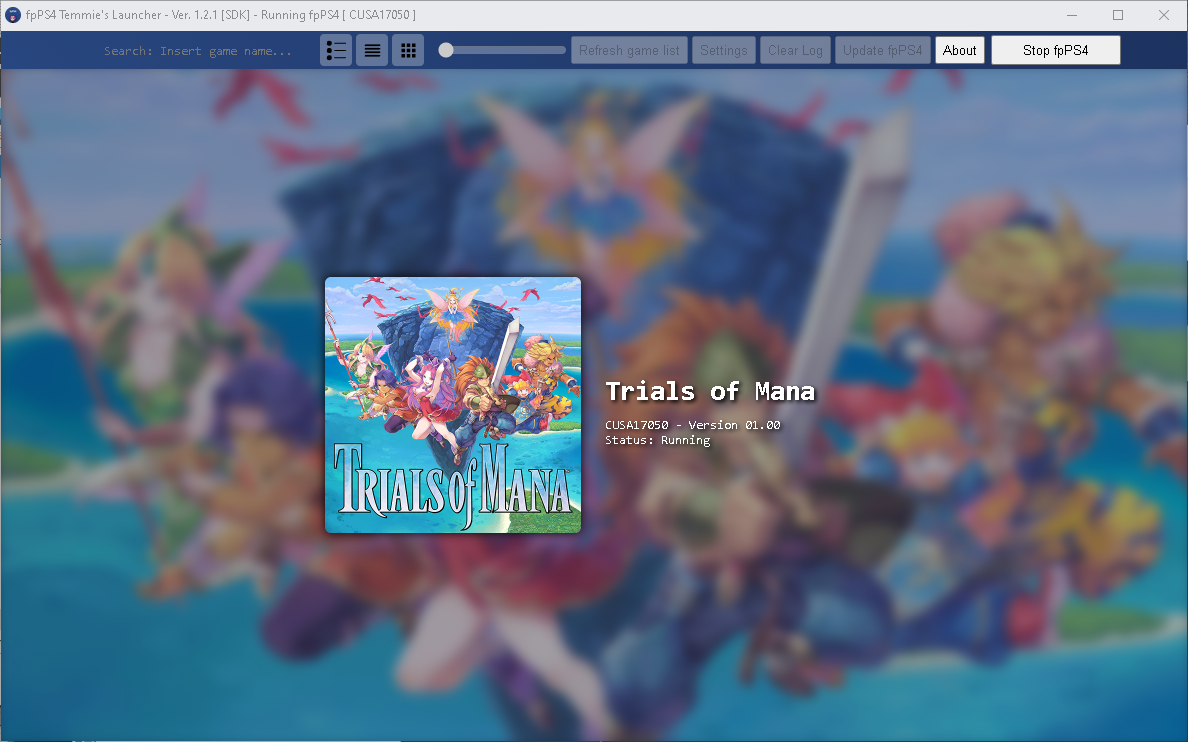Activate the middle view mode icon
Image resolution: width=1188 pixels, height=742 pixels.
click(x=372, y=49)
